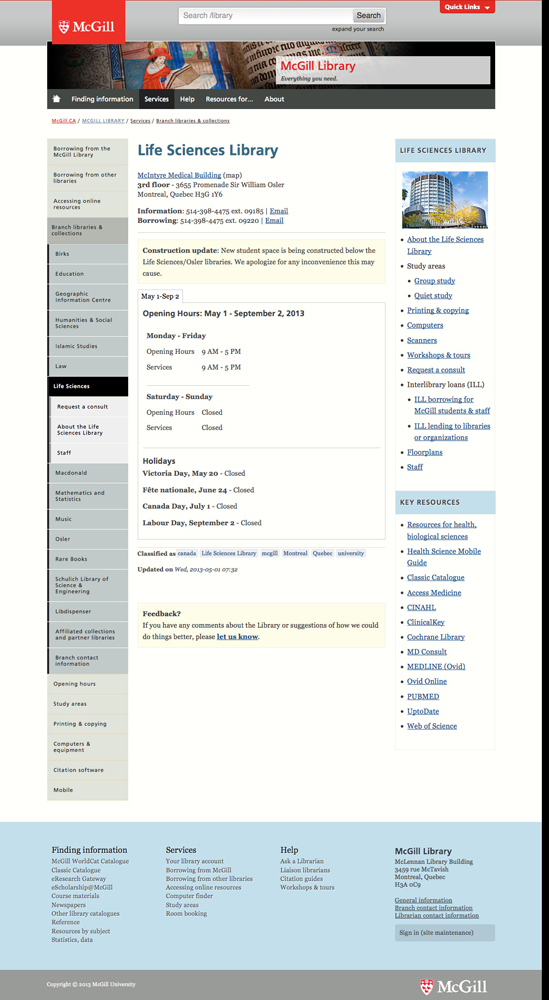Open the Resources for... menu
This screenshot has width=549, height=1000.
[229, 99]
